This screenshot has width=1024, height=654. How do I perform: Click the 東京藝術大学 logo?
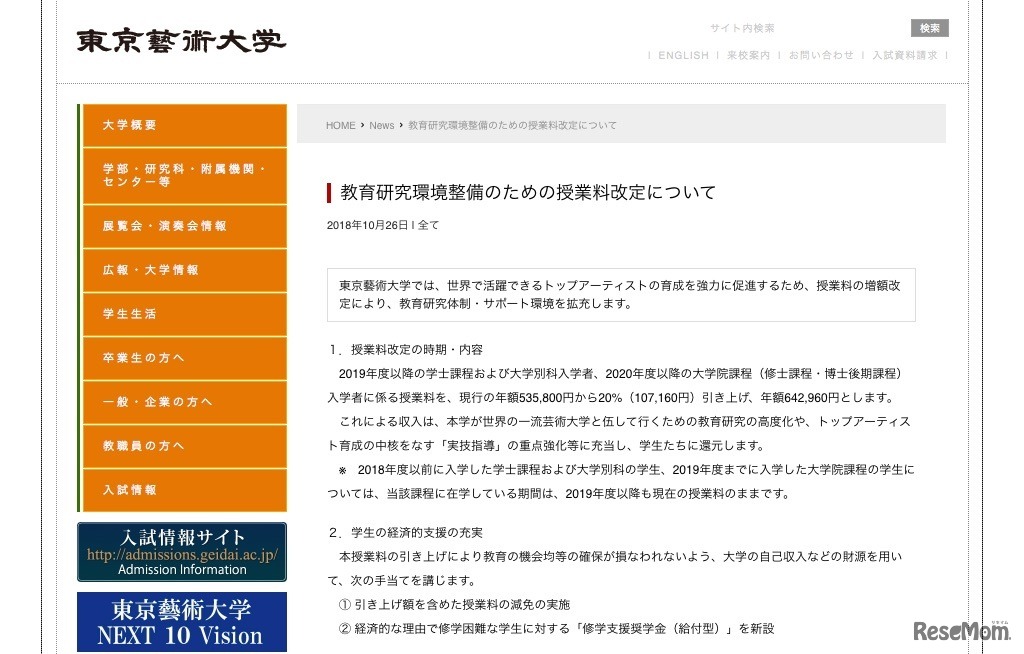point(181,41)
